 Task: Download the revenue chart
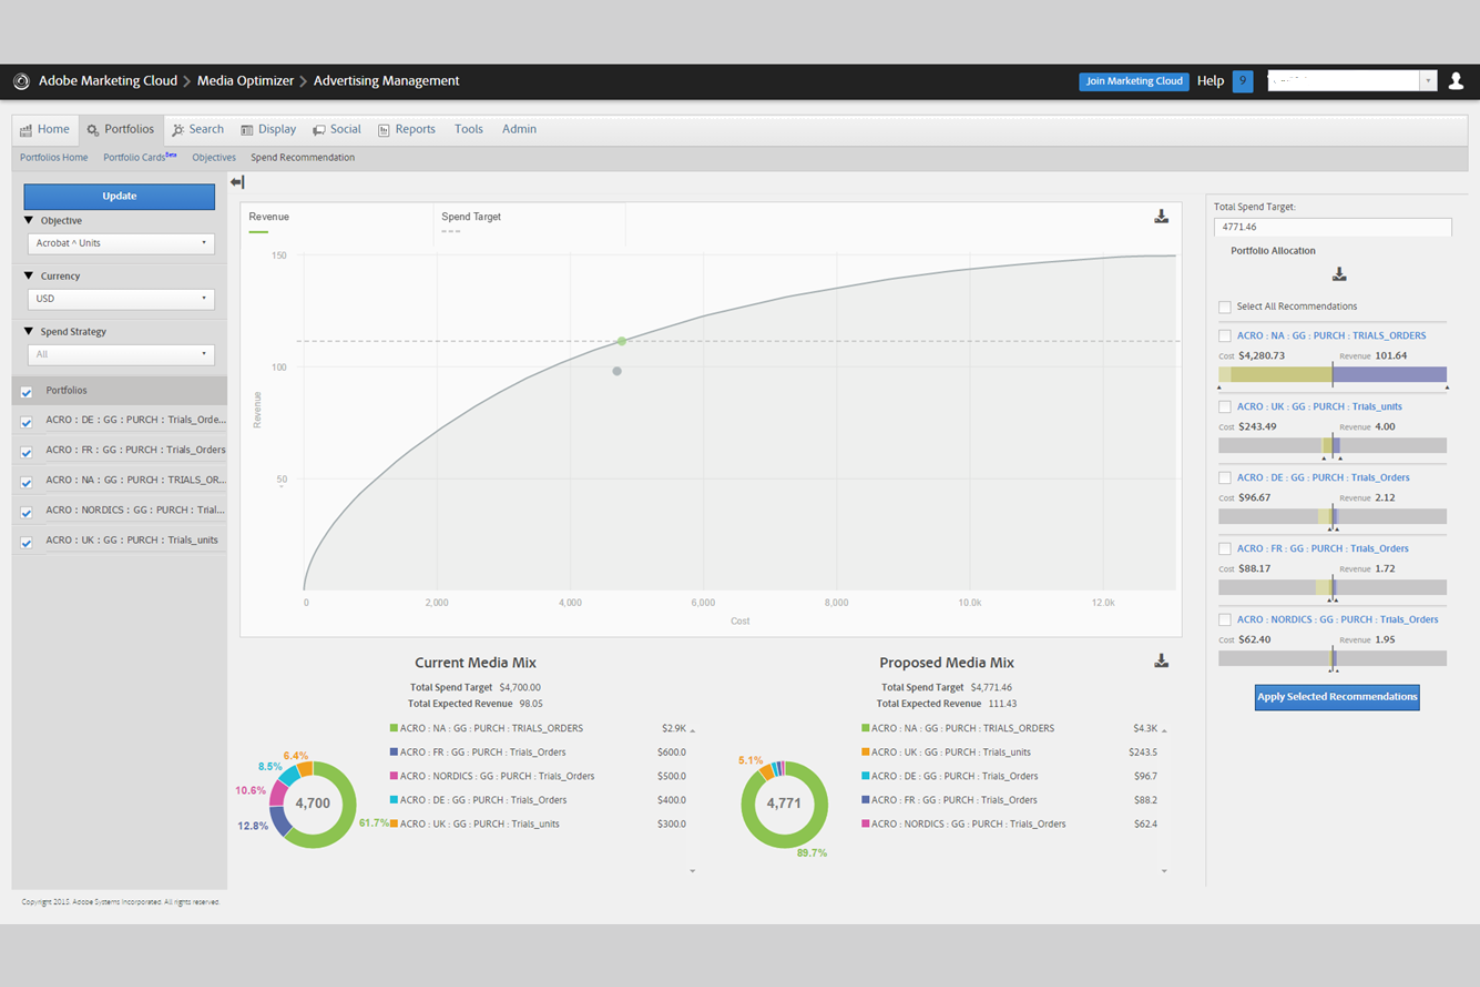[x=1161, y=216]
